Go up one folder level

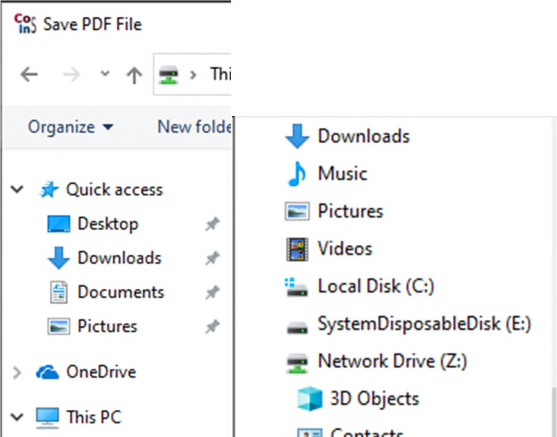coord(134,75)
